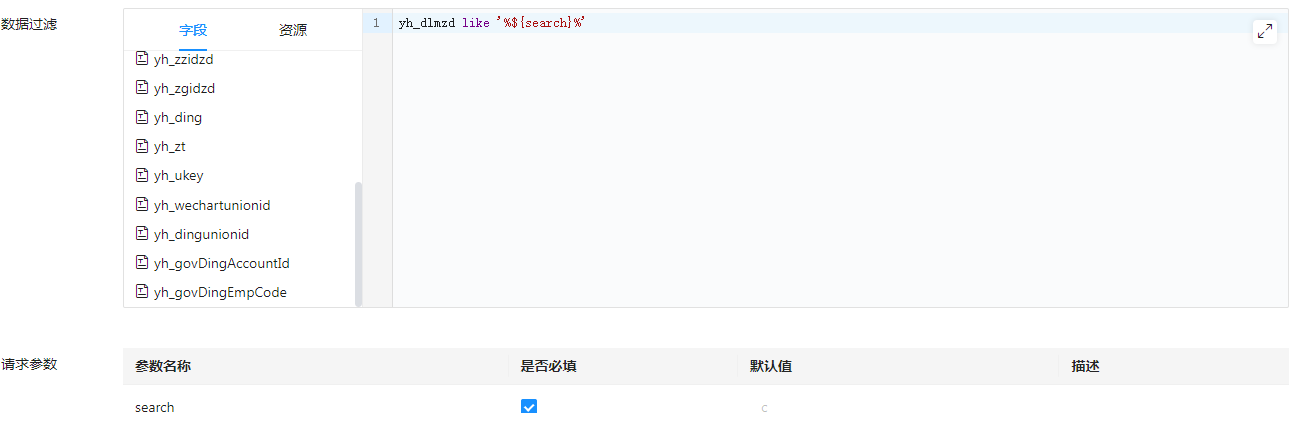Uncheck the required checkbox for search
This screenshot has width=1293, height=430.
(x=529, y=407)
